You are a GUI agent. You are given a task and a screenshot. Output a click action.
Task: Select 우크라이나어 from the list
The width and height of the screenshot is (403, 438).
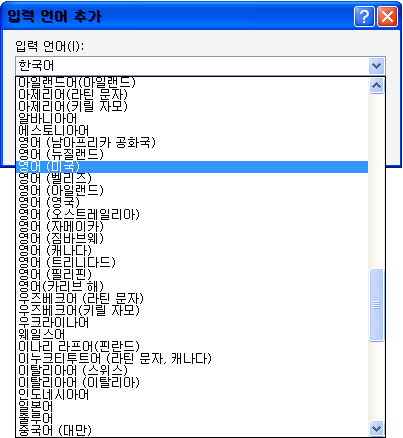pyautogui.click(x=192, y=322)
